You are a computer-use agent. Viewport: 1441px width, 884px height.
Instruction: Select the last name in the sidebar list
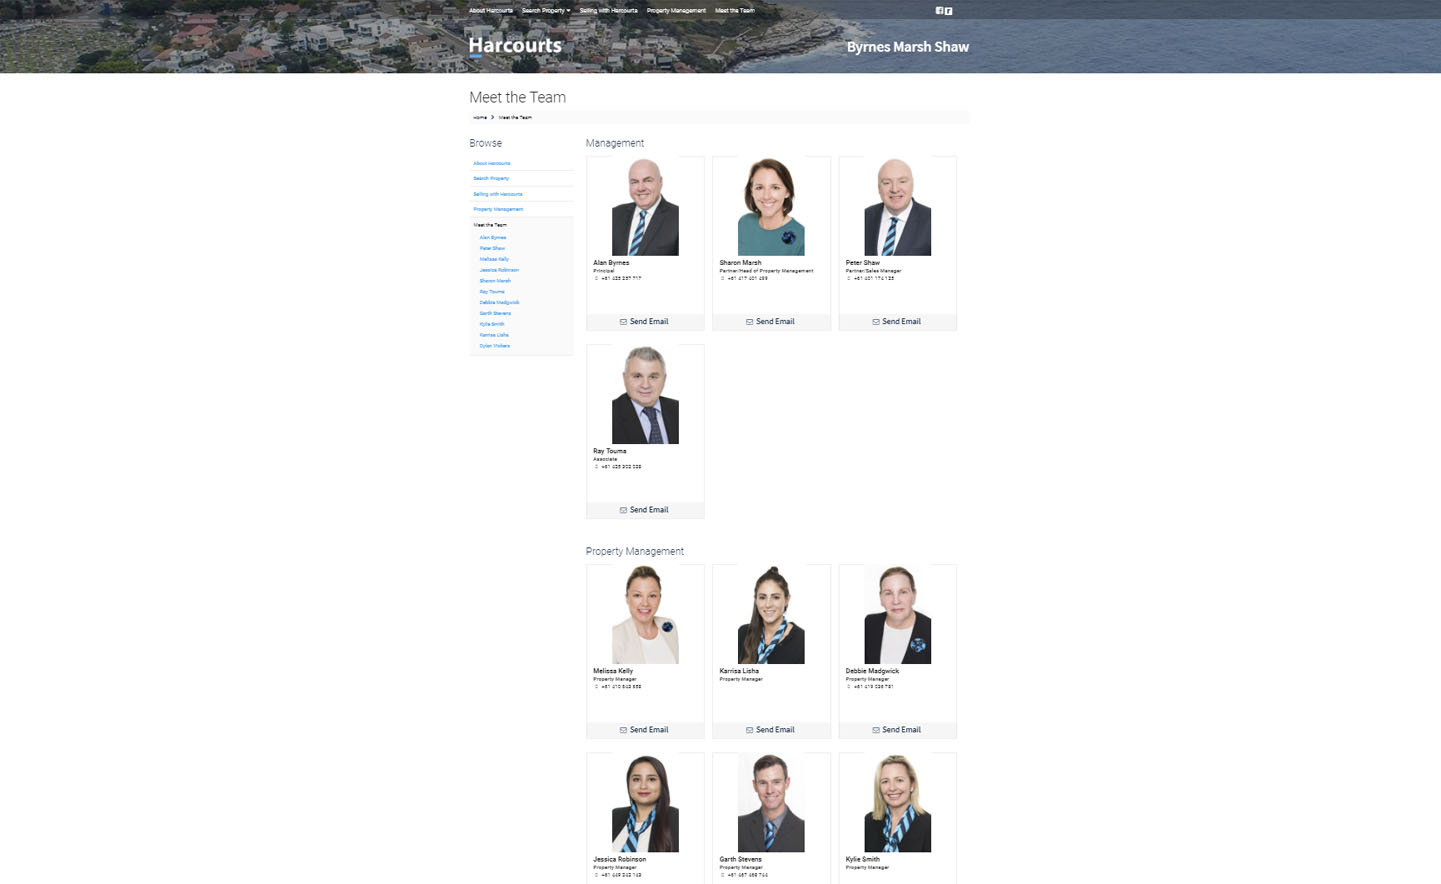(495, 346)
